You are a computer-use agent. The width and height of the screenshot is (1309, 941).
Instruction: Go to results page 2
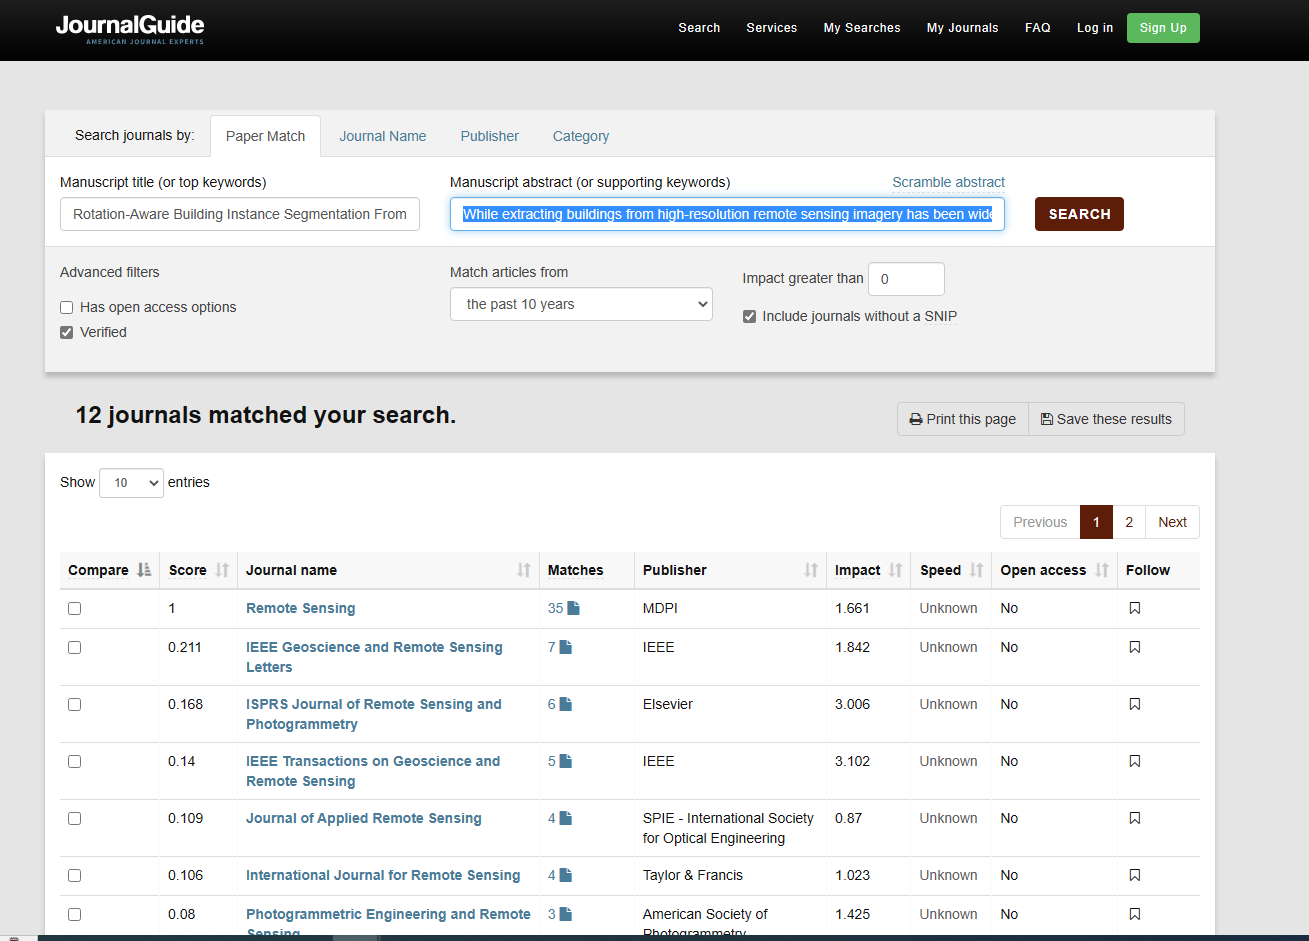coord(1128,522)
